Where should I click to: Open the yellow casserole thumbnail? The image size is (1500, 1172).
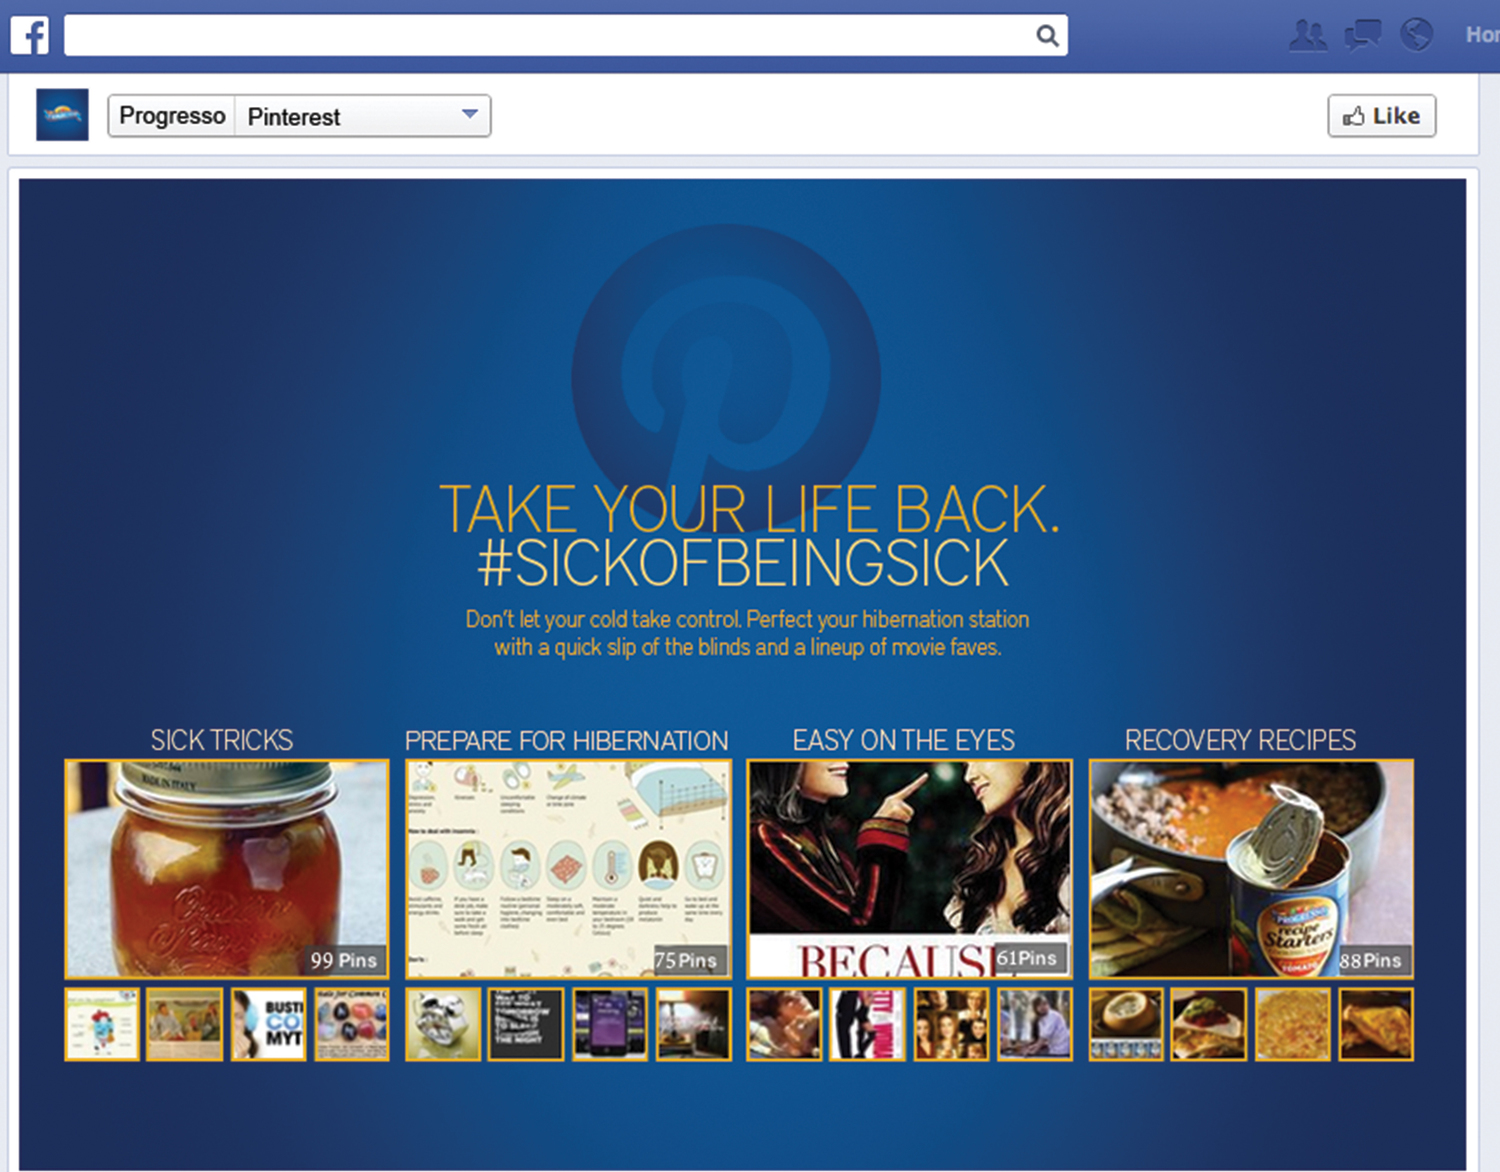coord(1293,1025)
